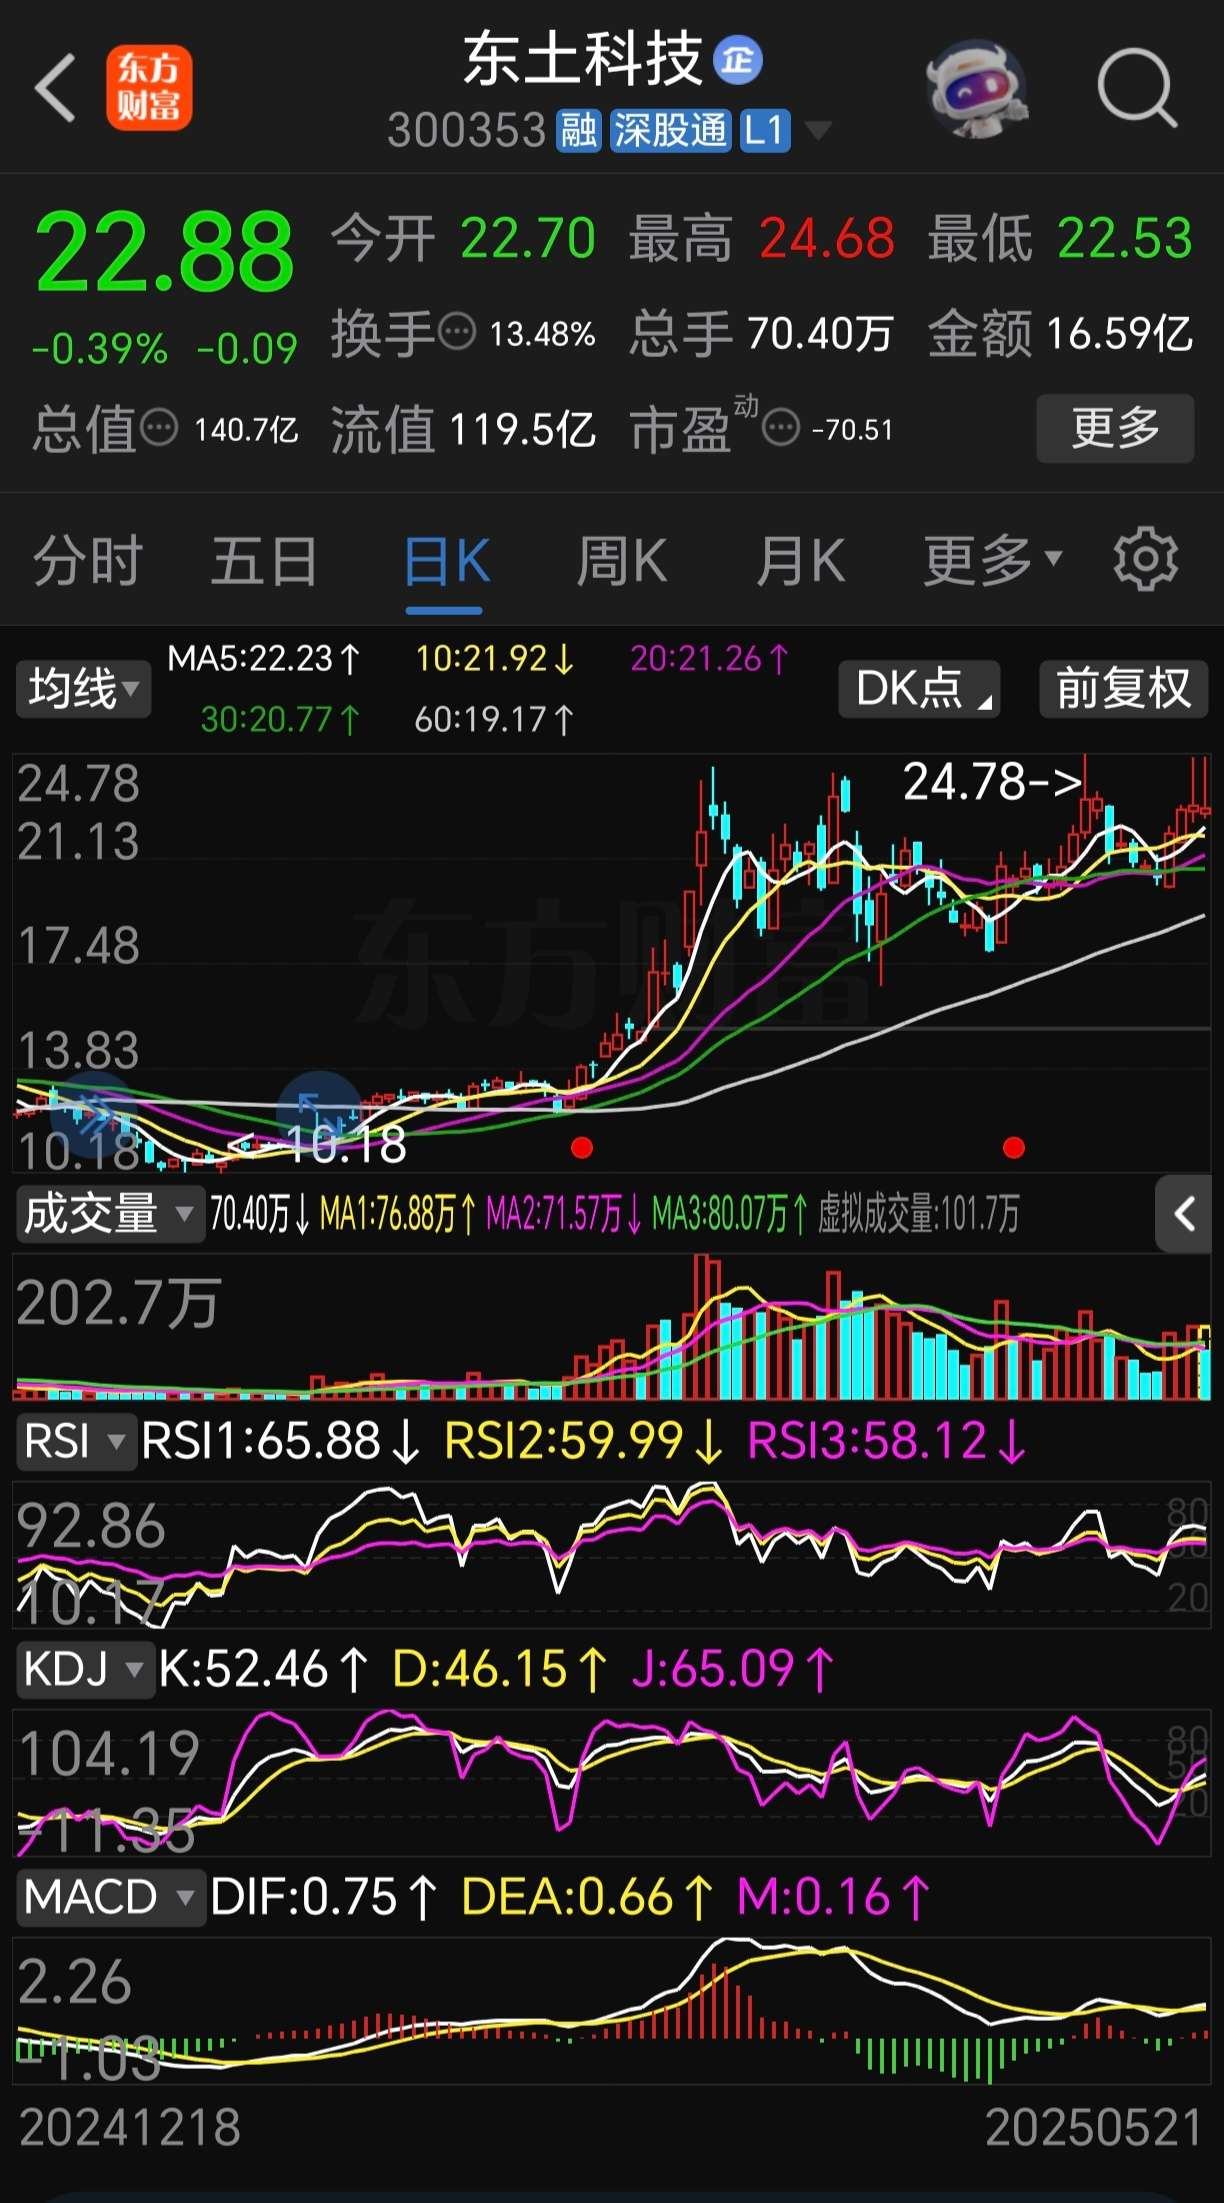Image resolution: width=1224 pixels, height=2203 pixels.
Task: Switch to the 周K tab
Action: pos(621,561)
